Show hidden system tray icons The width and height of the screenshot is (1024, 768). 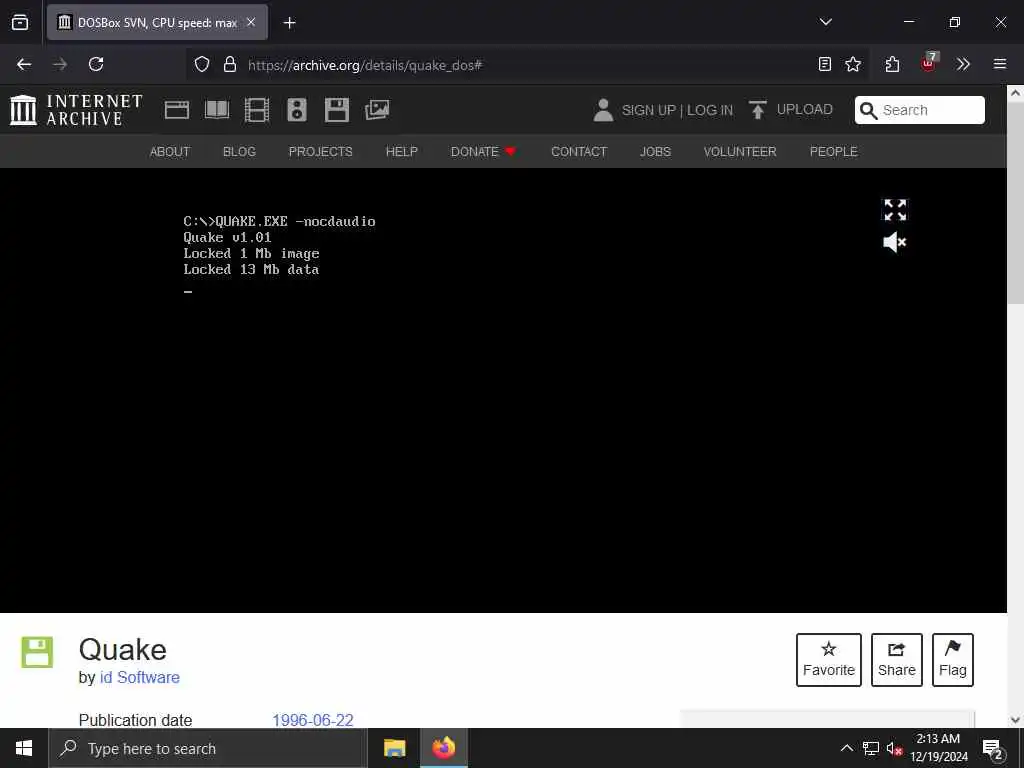pos(846,748)
